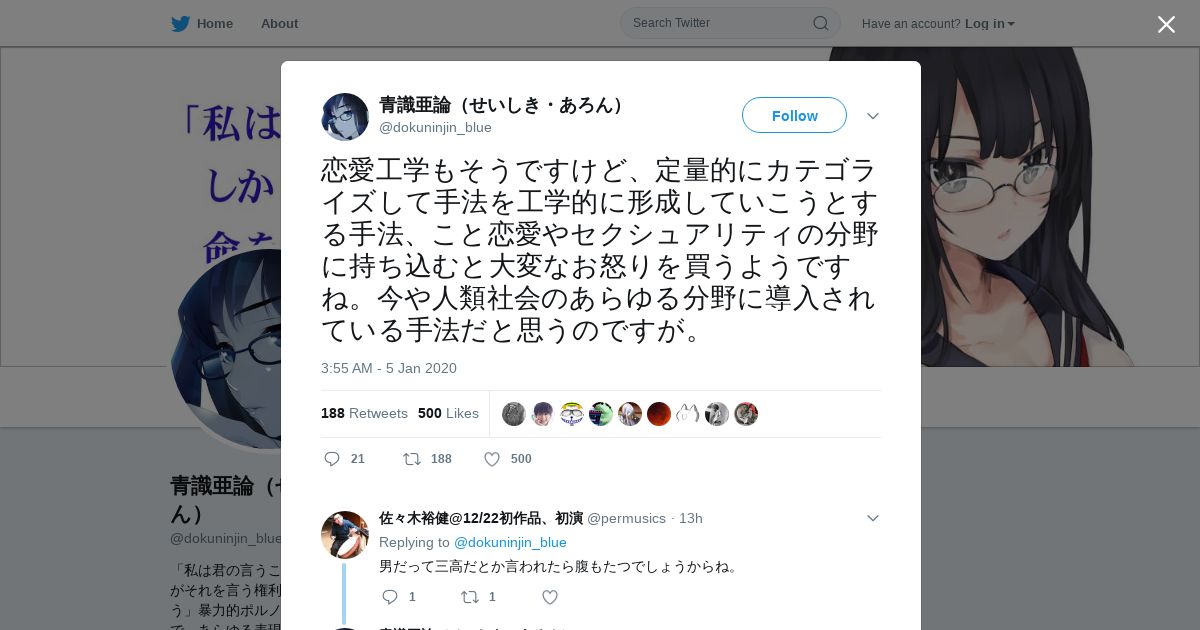Follow @dokuninjin_blue with Follow button

pos(794,115)
